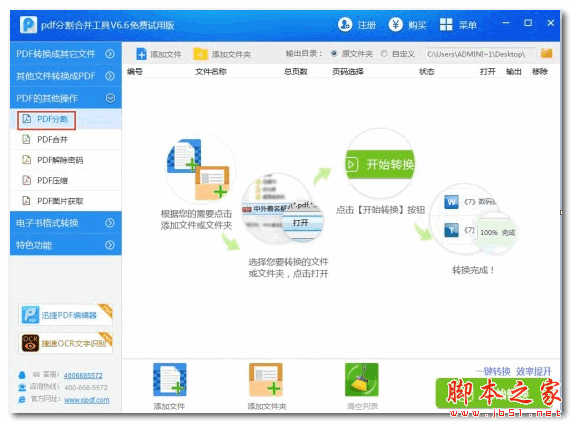This screenshot has height=424, width=573.
Task: Open the PDF压缩 menu item
Action: 66,180
